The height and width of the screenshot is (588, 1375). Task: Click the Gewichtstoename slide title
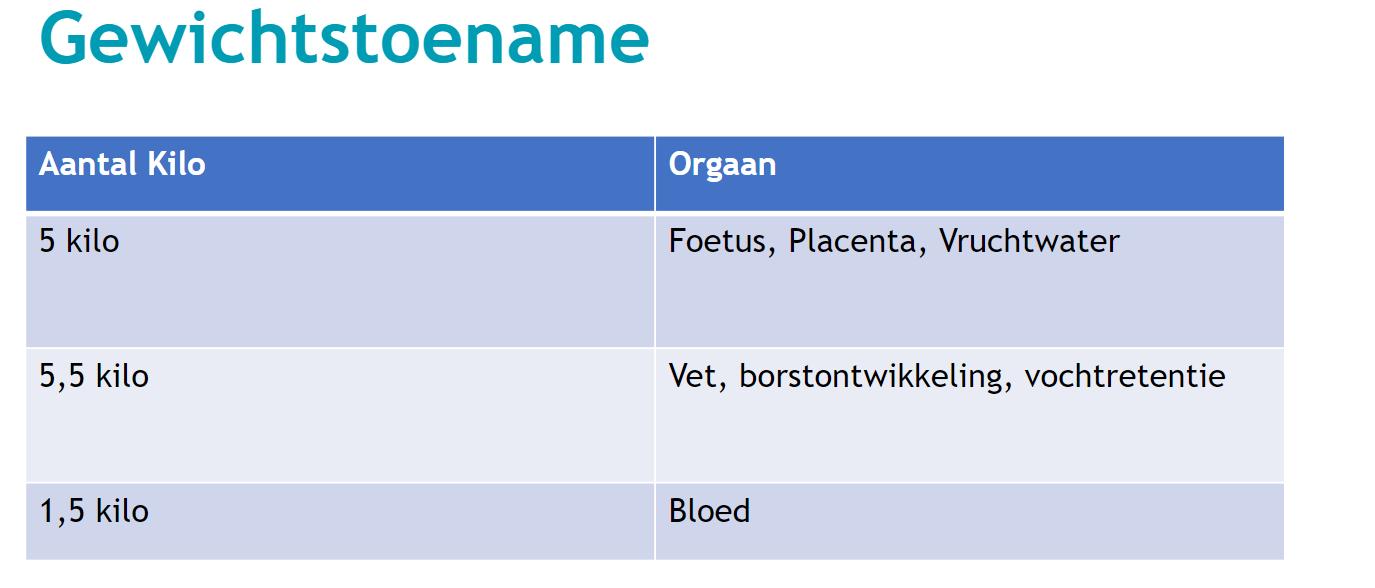pyautogui.click(x=344, y=40)
